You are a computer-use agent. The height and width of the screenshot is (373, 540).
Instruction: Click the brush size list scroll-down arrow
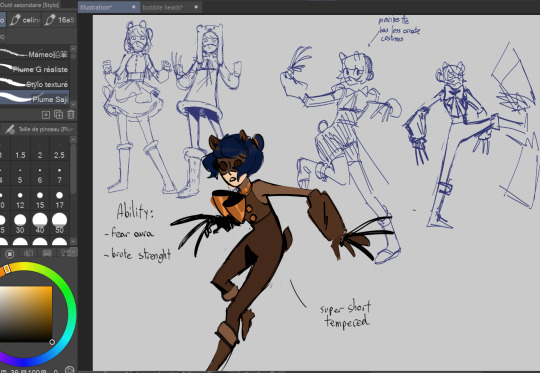click(73, 241)
